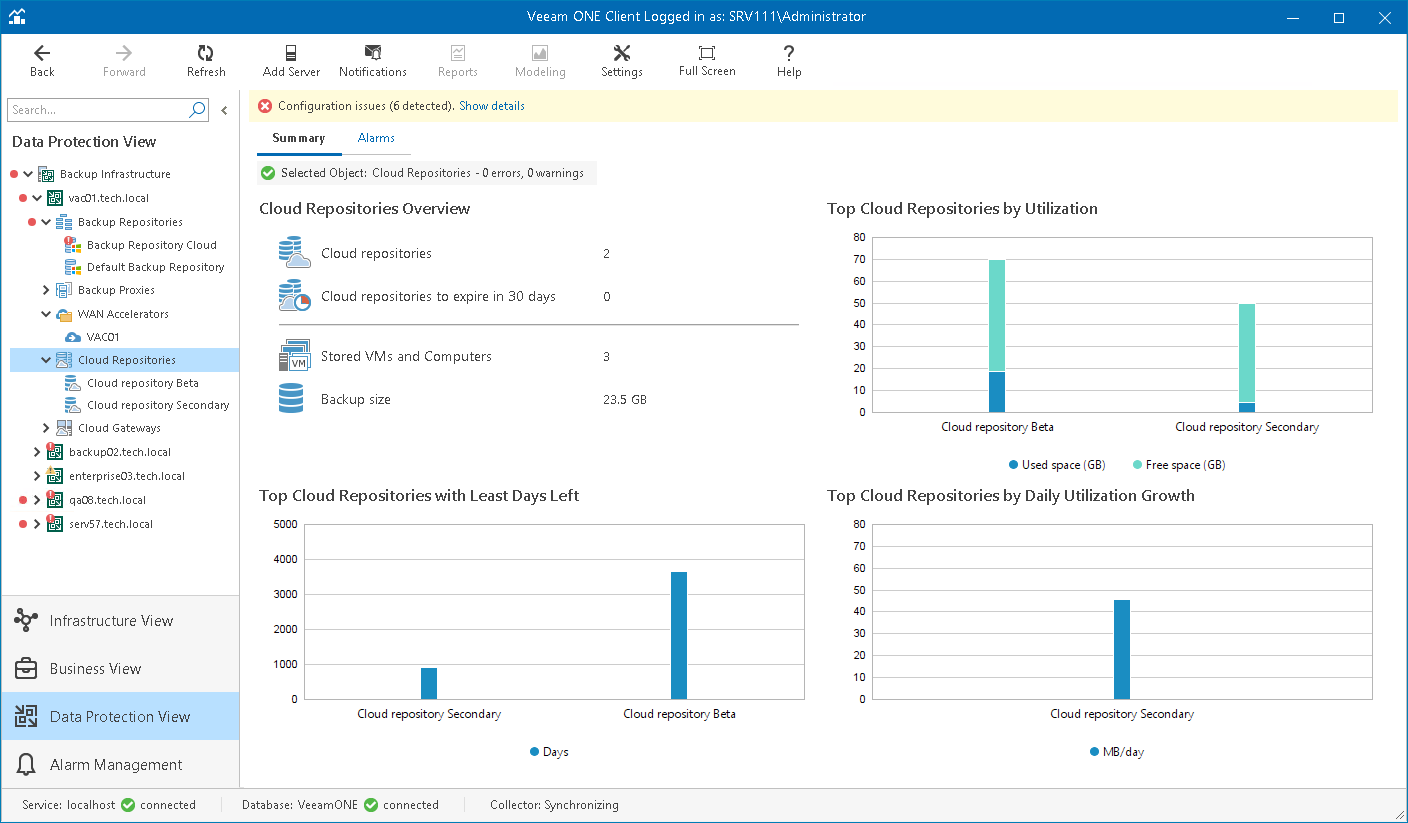Screen dimensions: 1408x823
Task: Click the Cloud repository Secondary tree icon
Action: 72,405
